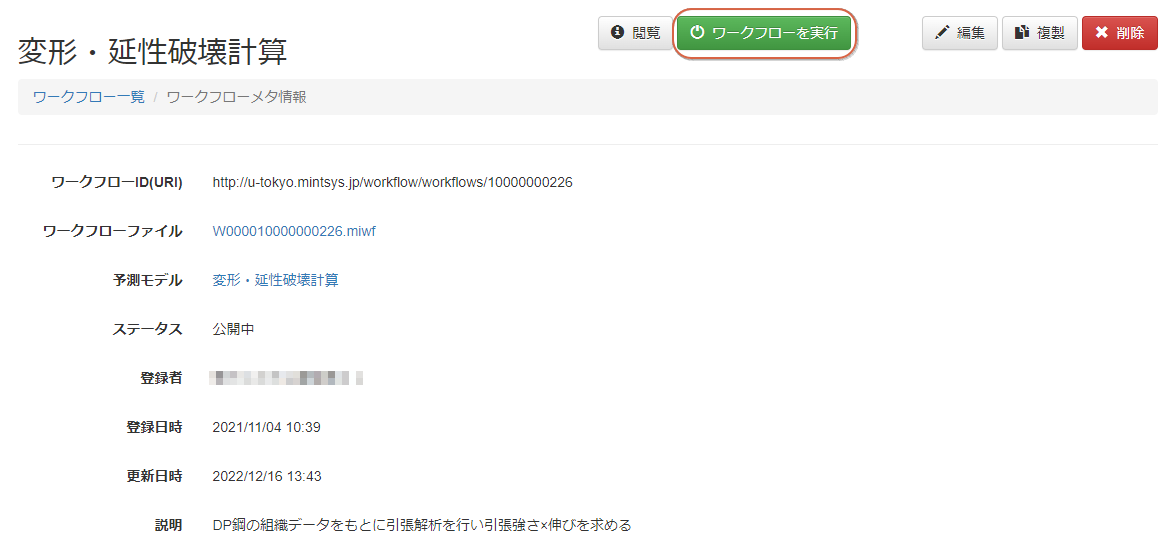Screen dimensions: 1174x556
Task: Duplicate workflow using 複製 button
Action: 1039,33
